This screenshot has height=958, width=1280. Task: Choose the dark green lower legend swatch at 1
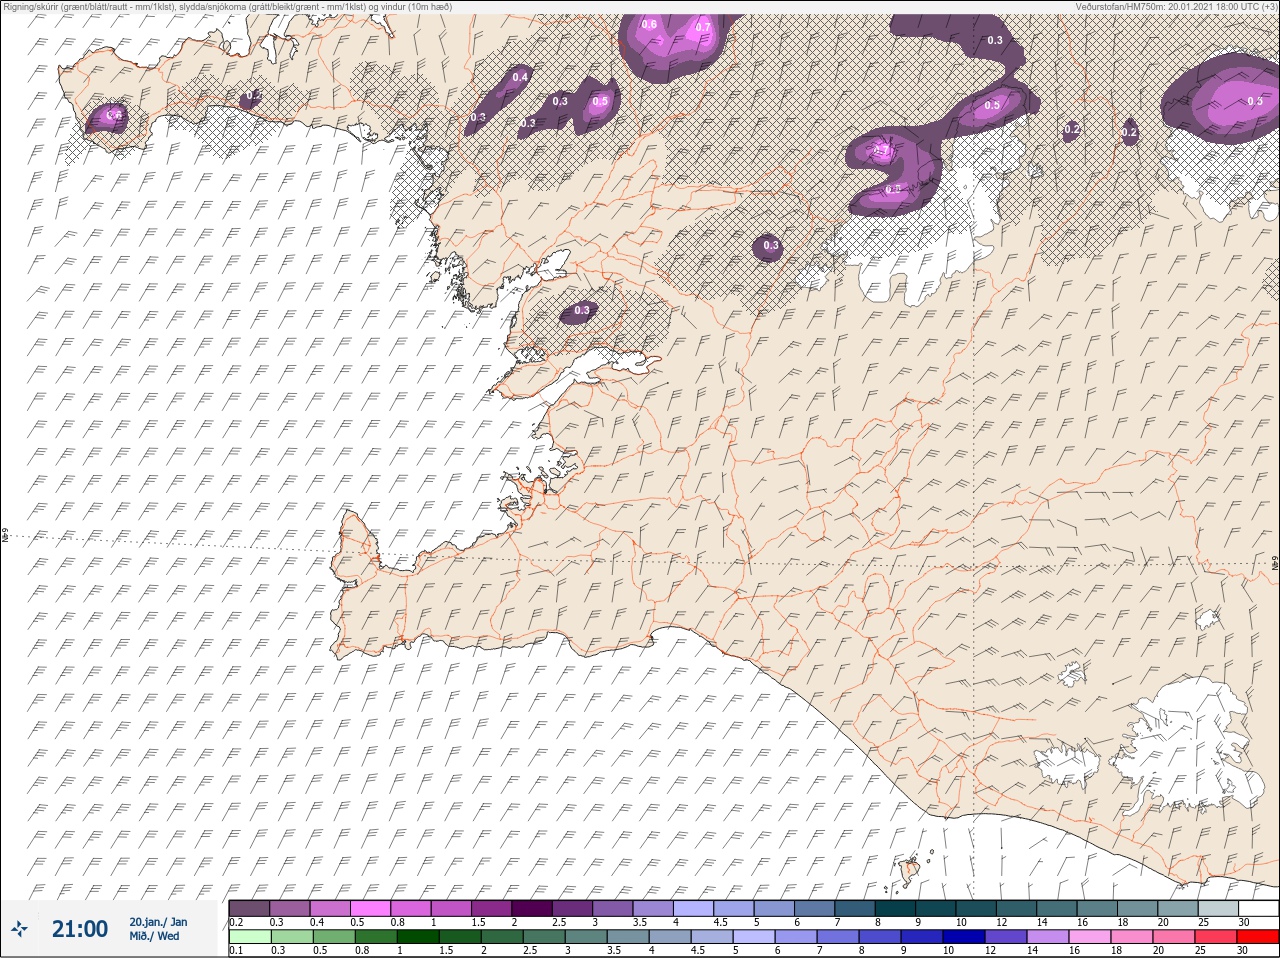click(417, 937)
